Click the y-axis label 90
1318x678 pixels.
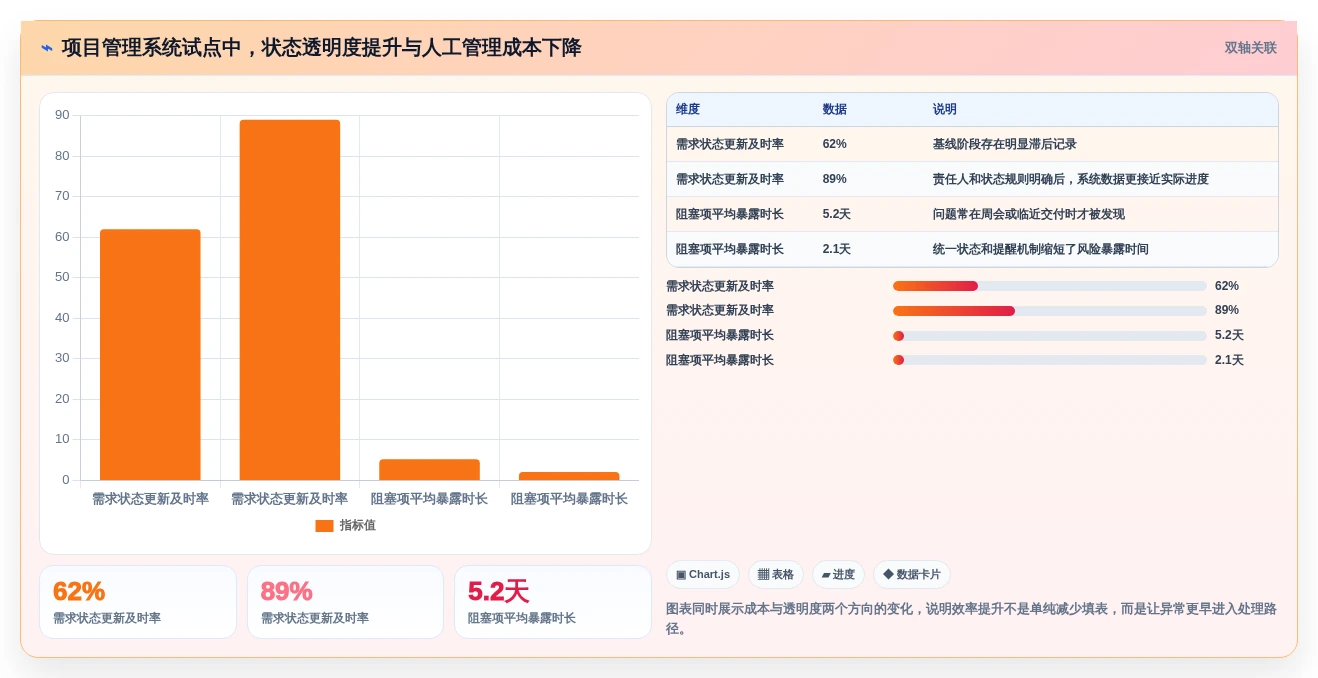click(62, 115)
